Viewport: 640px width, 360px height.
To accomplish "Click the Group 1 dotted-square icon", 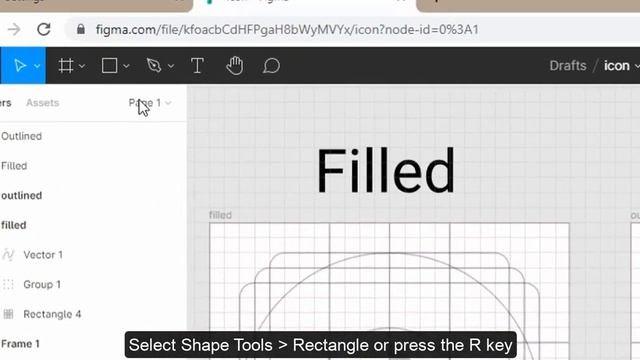I will [8, 284].
